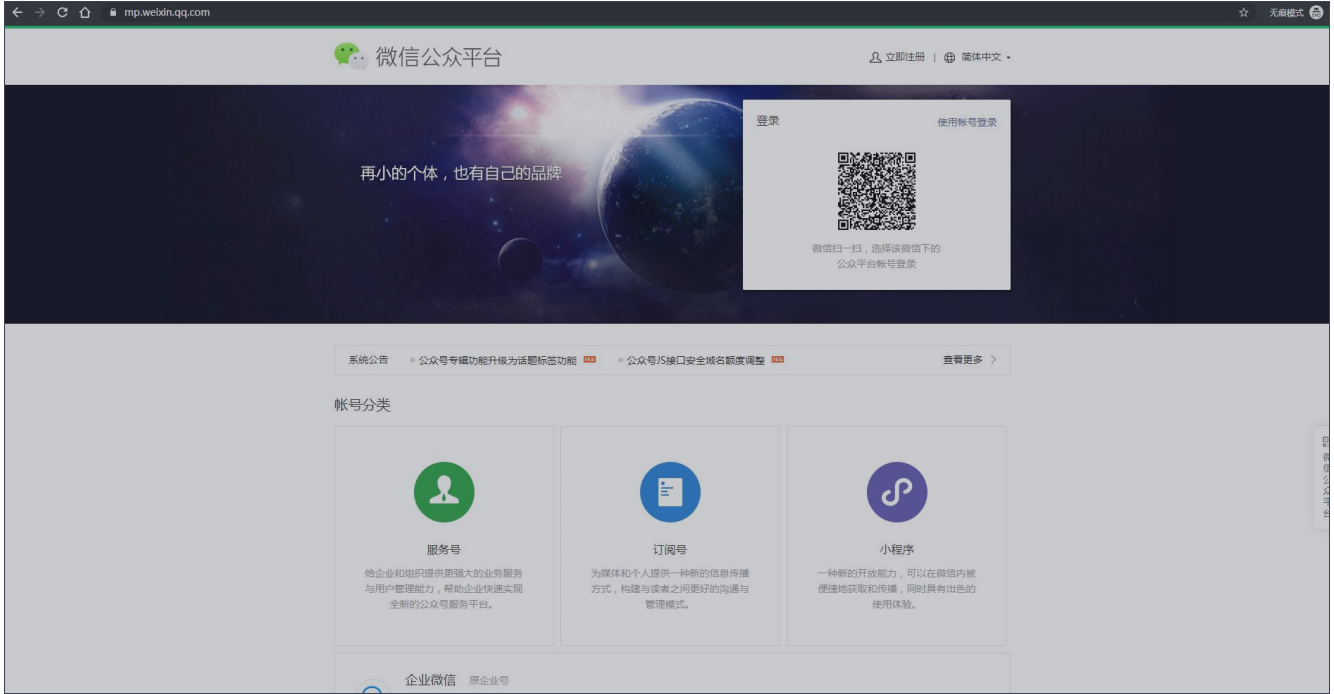Click the browser forward arrow
This screenshot has width=1334, height=694.
40,12
